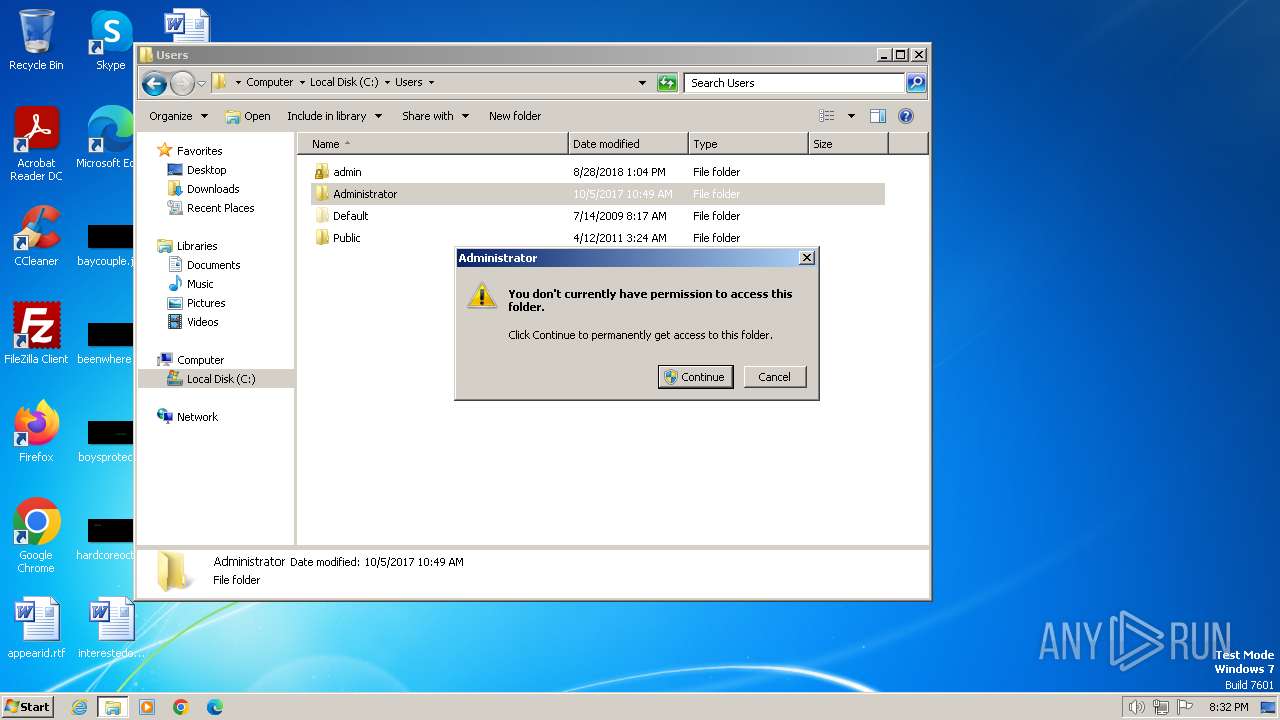The image size is (1280, 720).
Task: Click Libraries in the navigation pane
Action: point(197,246)
